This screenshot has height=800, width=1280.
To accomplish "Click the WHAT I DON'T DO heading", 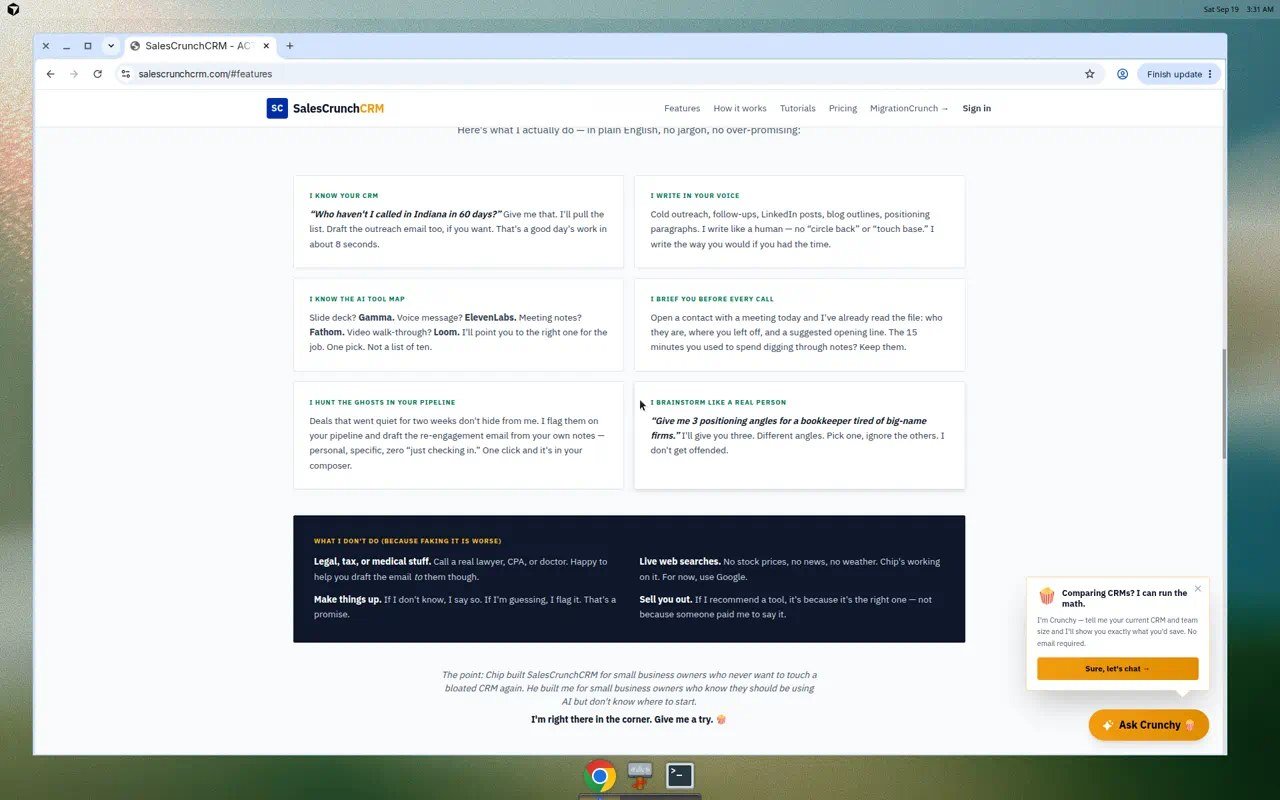I will (x=408, y=541).
